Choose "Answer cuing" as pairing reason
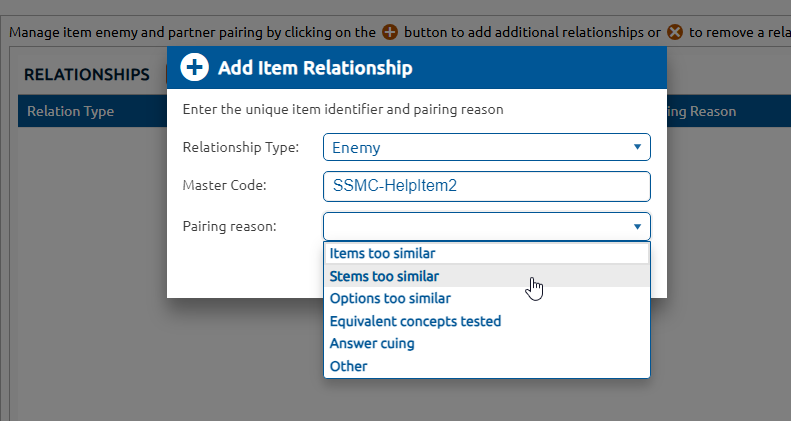791x421 pixels. click(372, 344)
